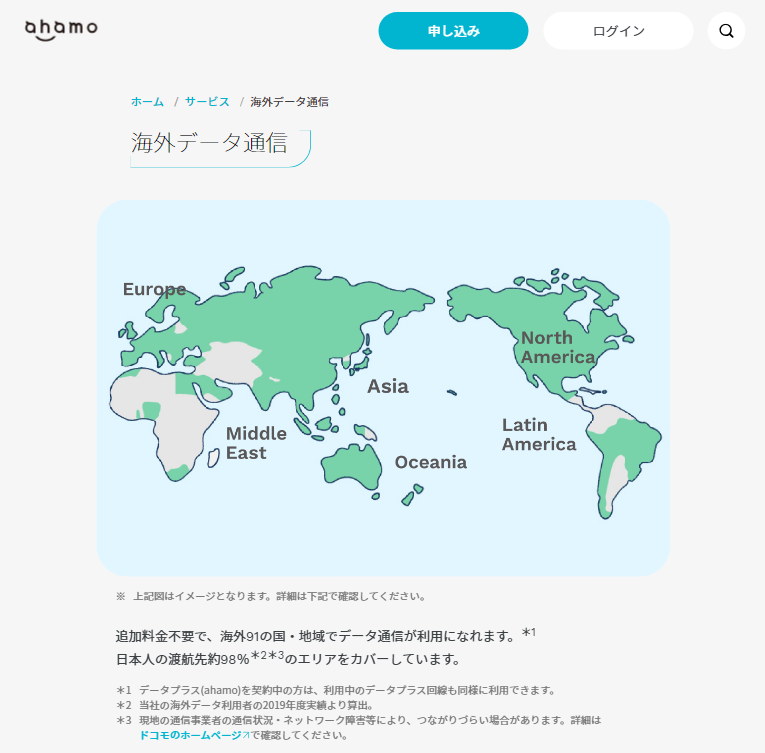Click the Middle East map label

click(x=256, y=443)
